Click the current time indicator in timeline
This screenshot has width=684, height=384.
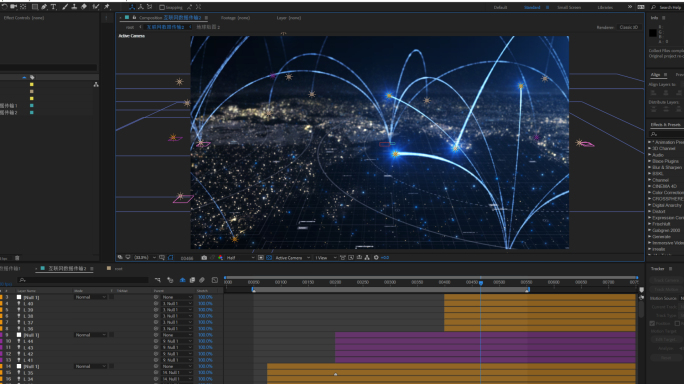481,283
